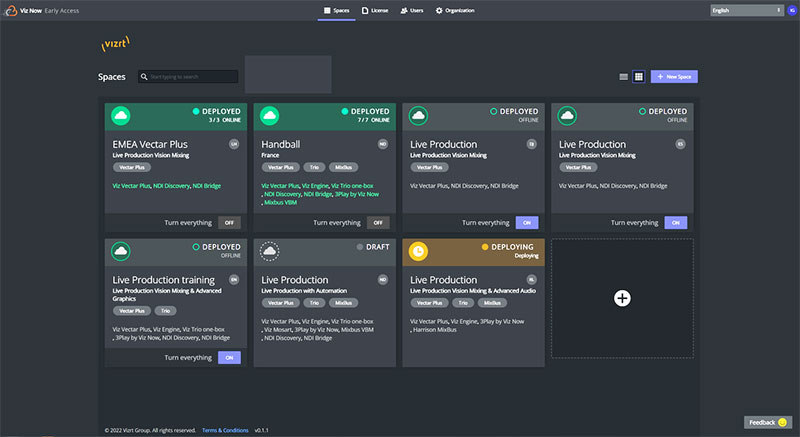Turn everything OFF for Handball space
Screen dimensions: 800x437
[378, 222]
